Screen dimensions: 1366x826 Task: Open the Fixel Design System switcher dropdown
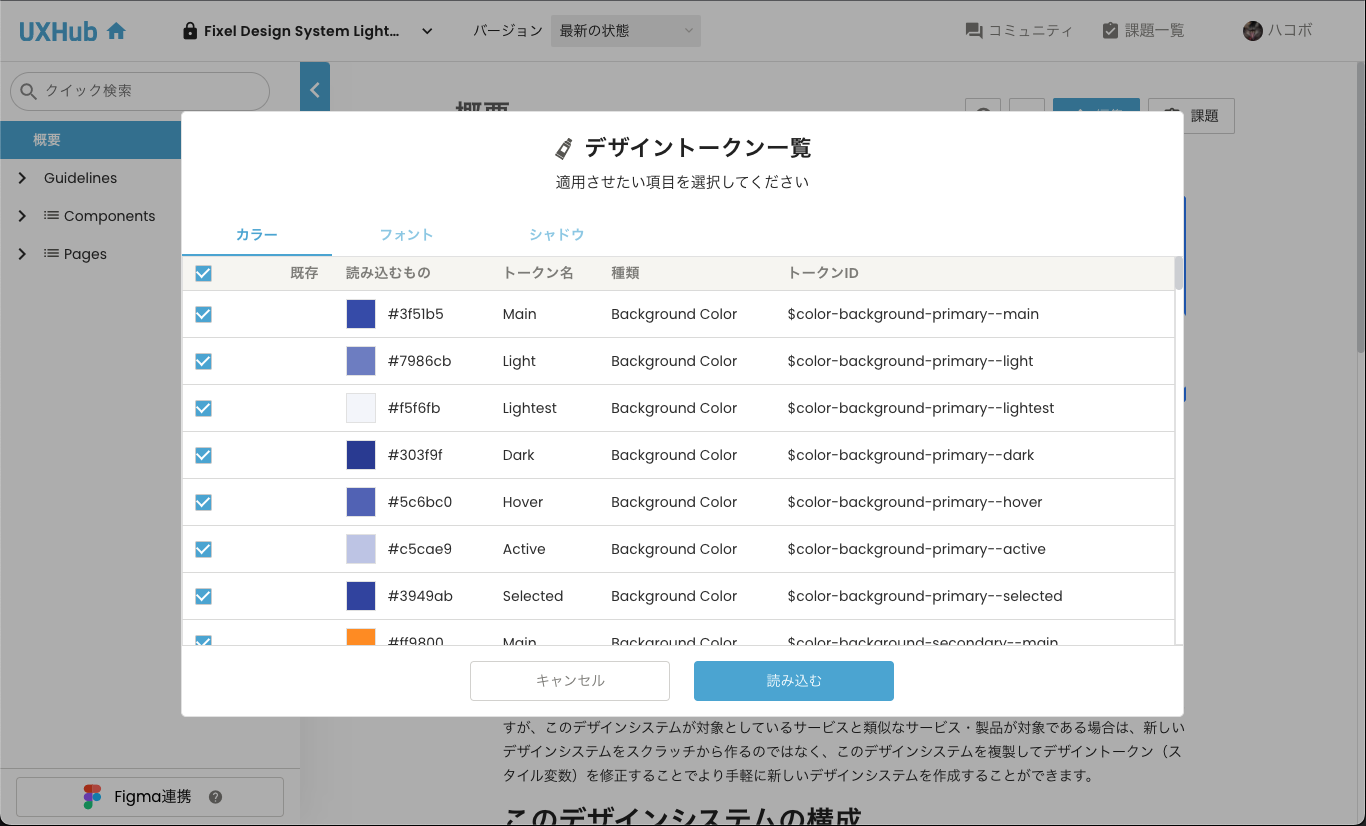427,30
